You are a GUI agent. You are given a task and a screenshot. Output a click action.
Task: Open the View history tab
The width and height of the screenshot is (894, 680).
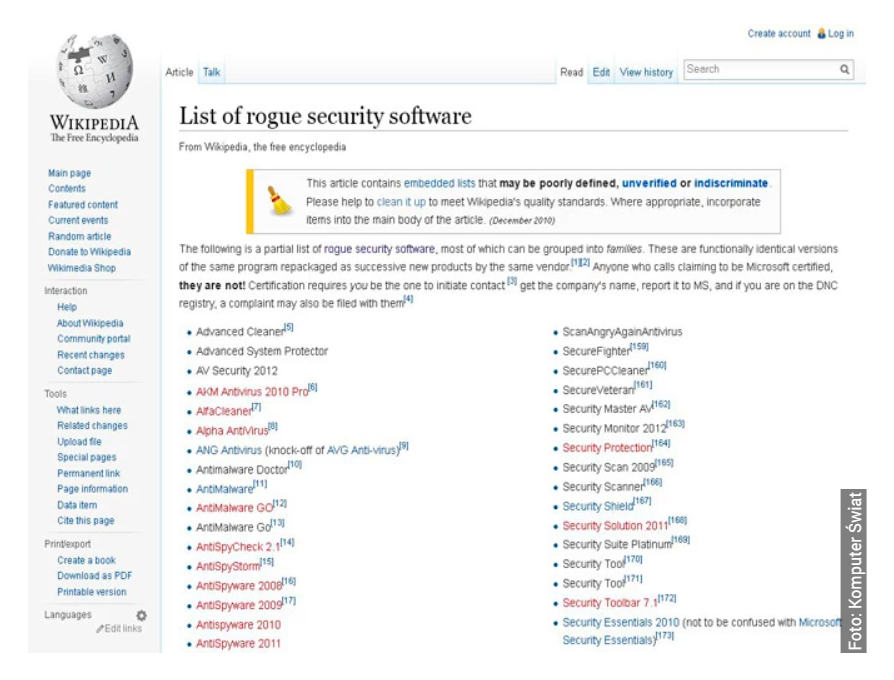646,72
